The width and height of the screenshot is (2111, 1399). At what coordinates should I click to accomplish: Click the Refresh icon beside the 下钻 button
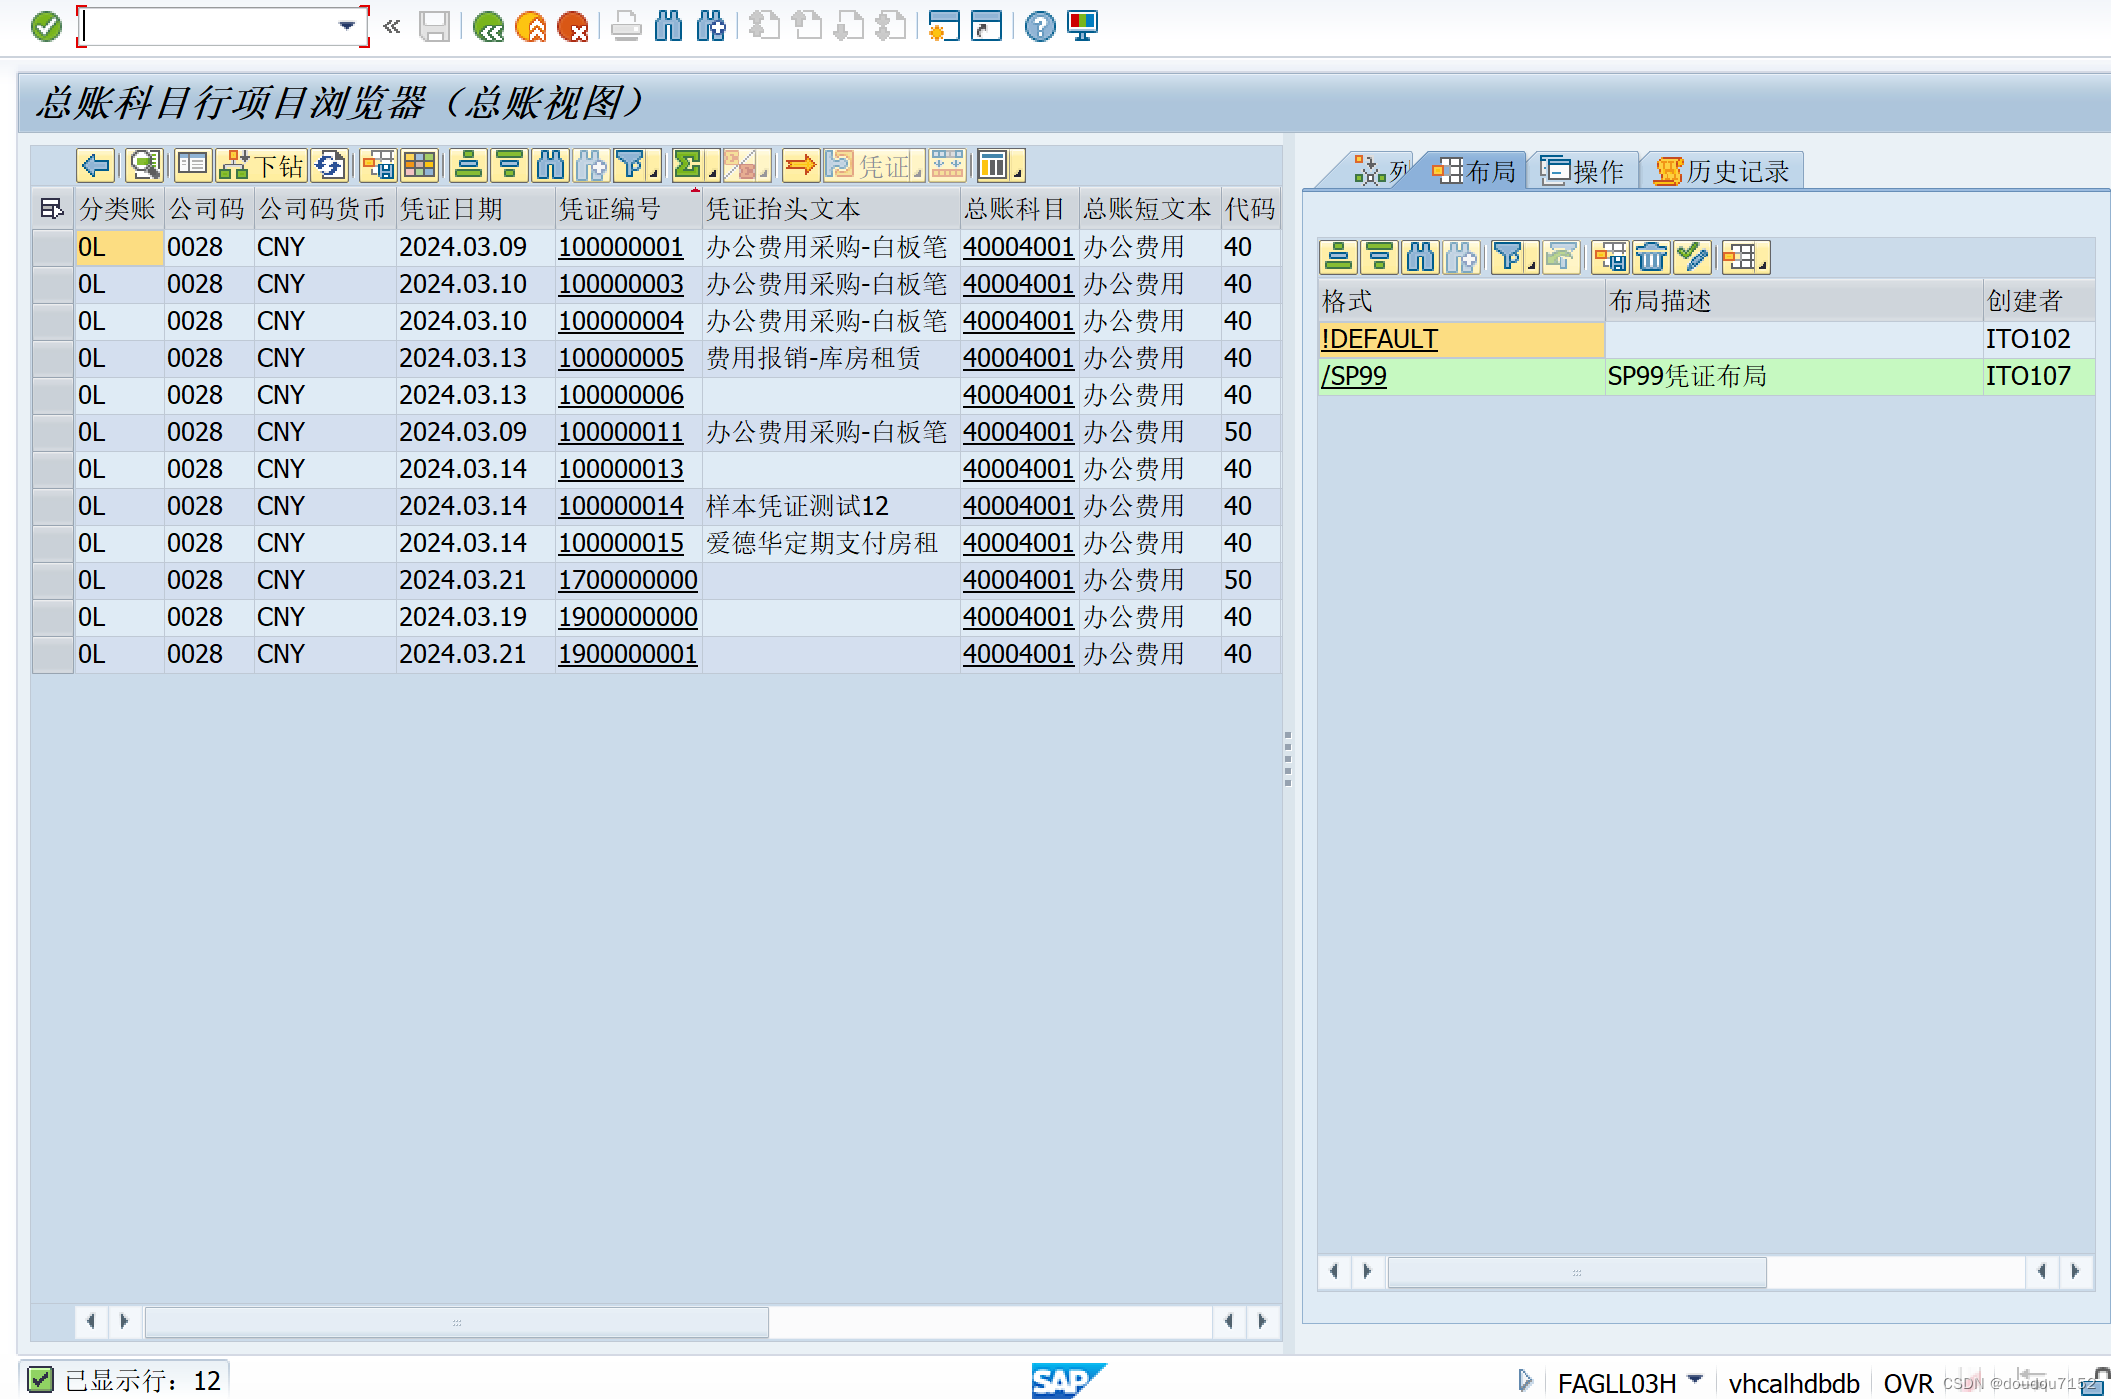click(x=330, y=166)
